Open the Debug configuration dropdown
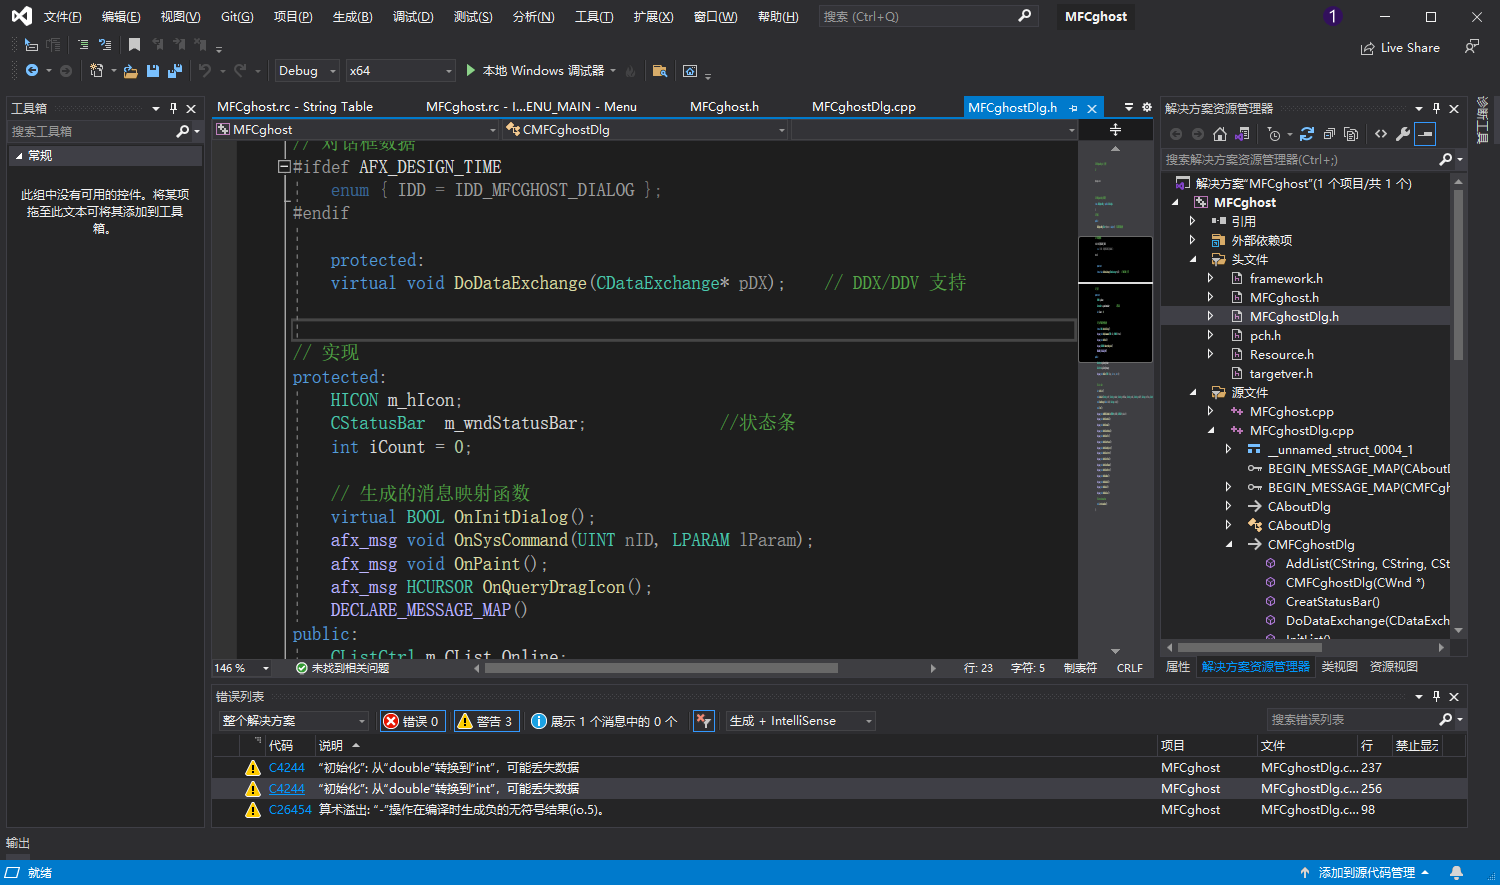 (306, 71)
